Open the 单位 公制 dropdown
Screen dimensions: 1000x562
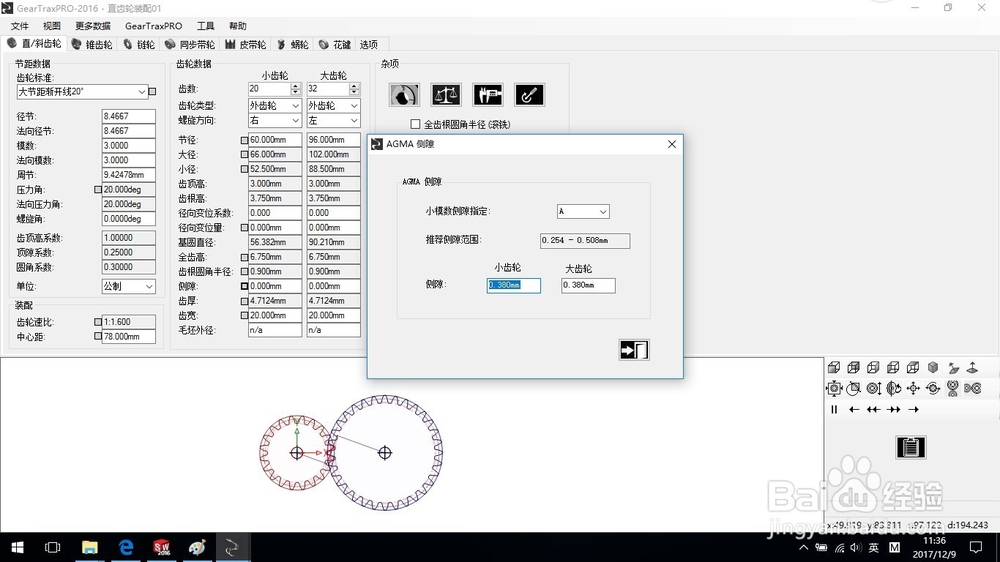point(128,286)
